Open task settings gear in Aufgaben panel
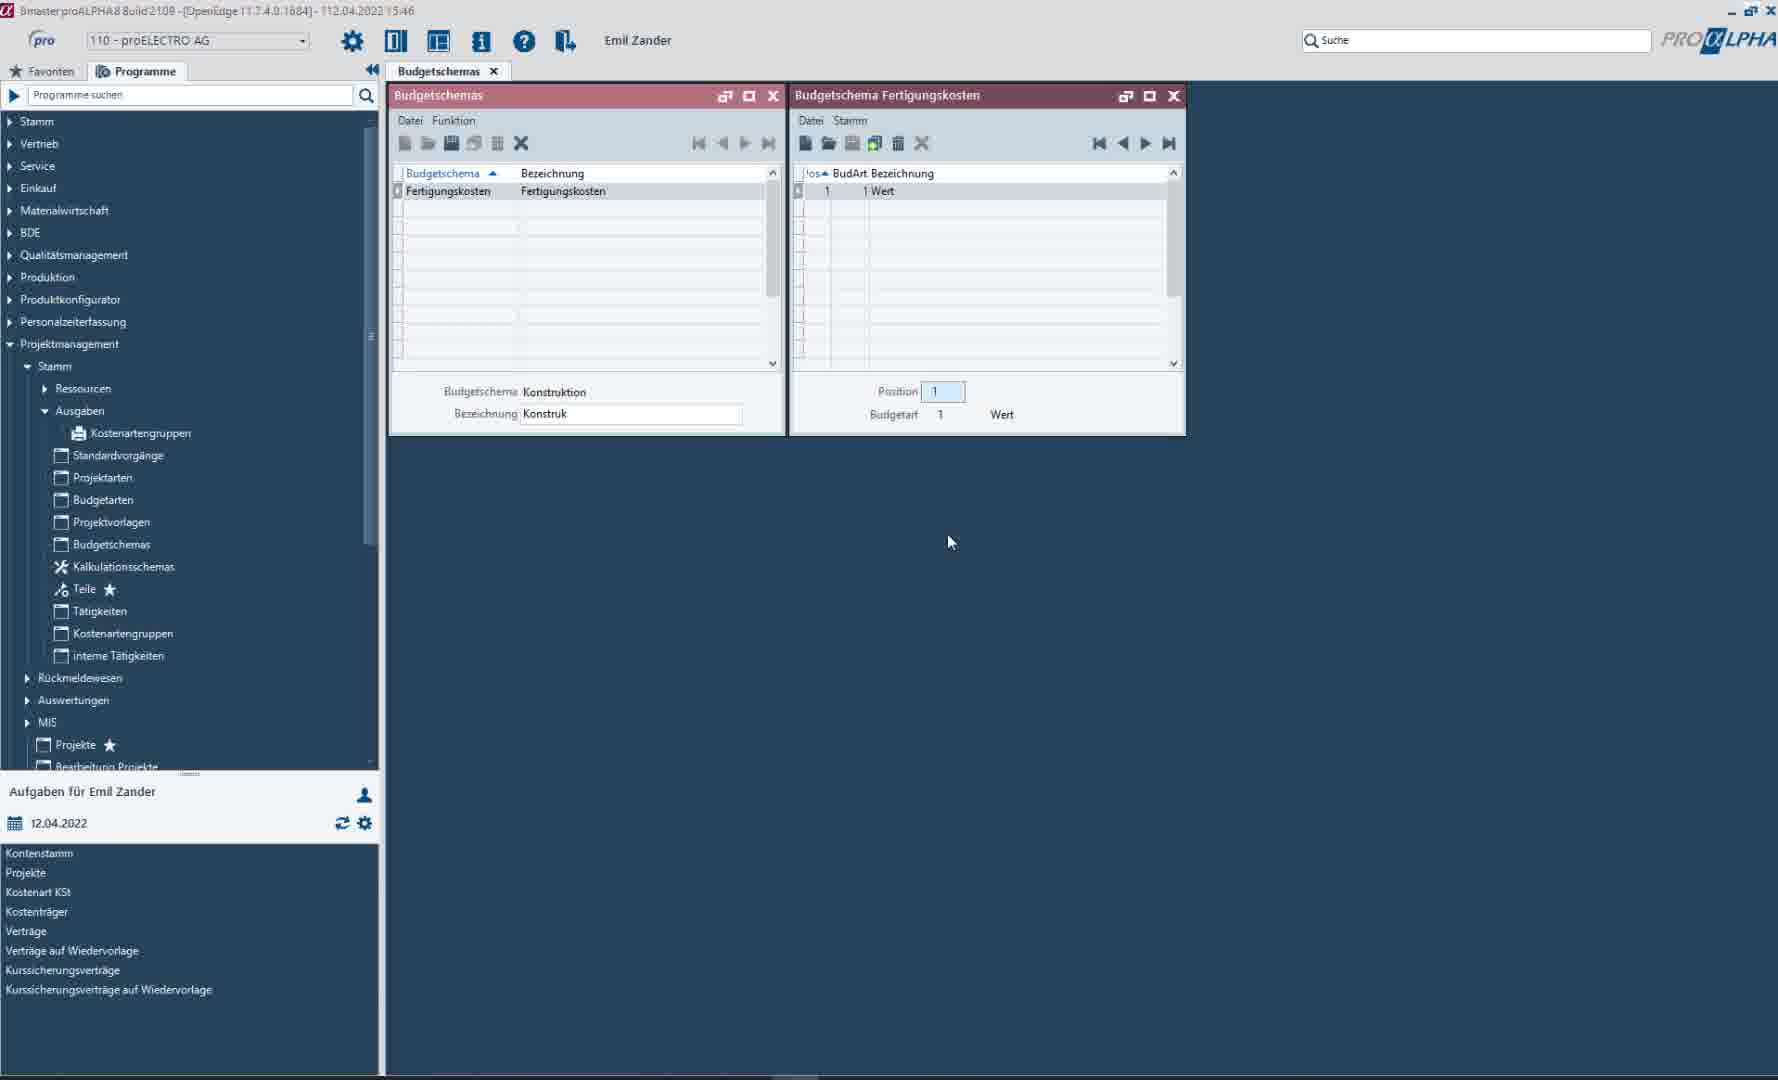The height and width of the screenshot is (1080, 1778). point(365,823)
